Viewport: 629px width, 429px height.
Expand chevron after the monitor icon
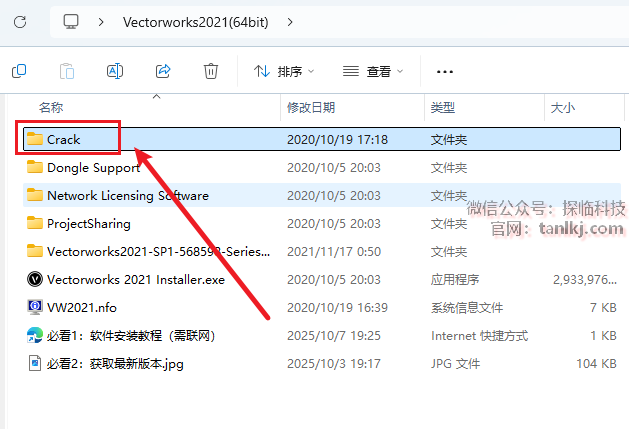click(x=101, y=22)
